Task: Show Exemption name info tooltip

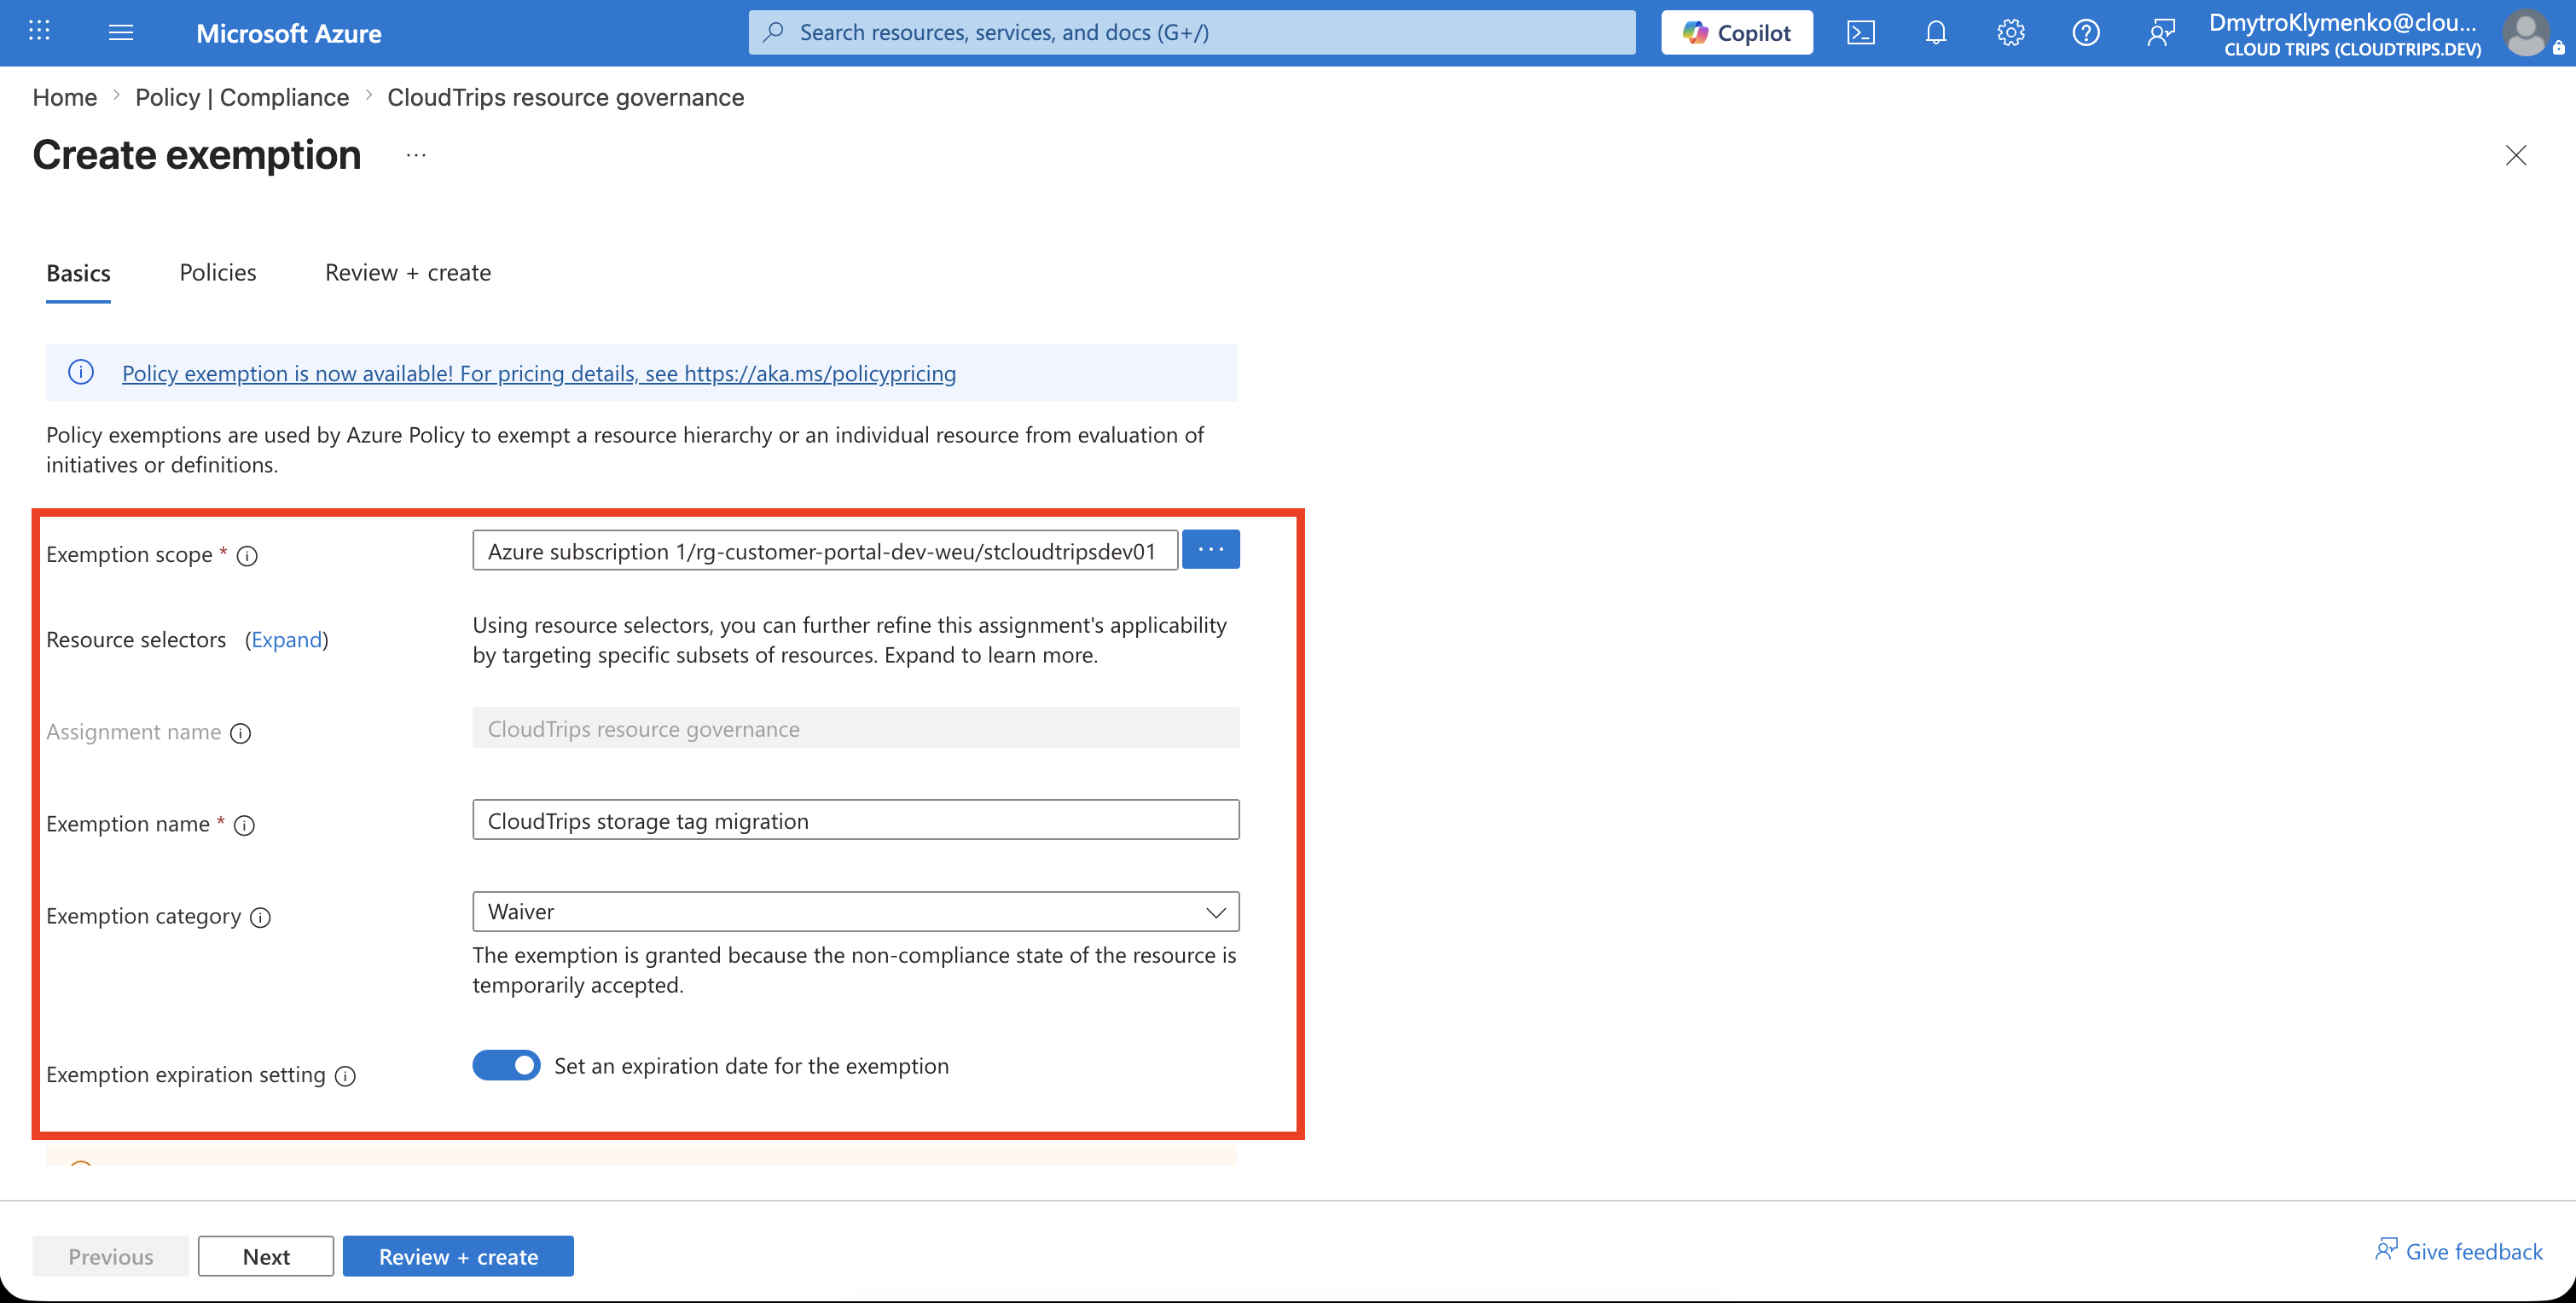Action: (x=244, y=825)
